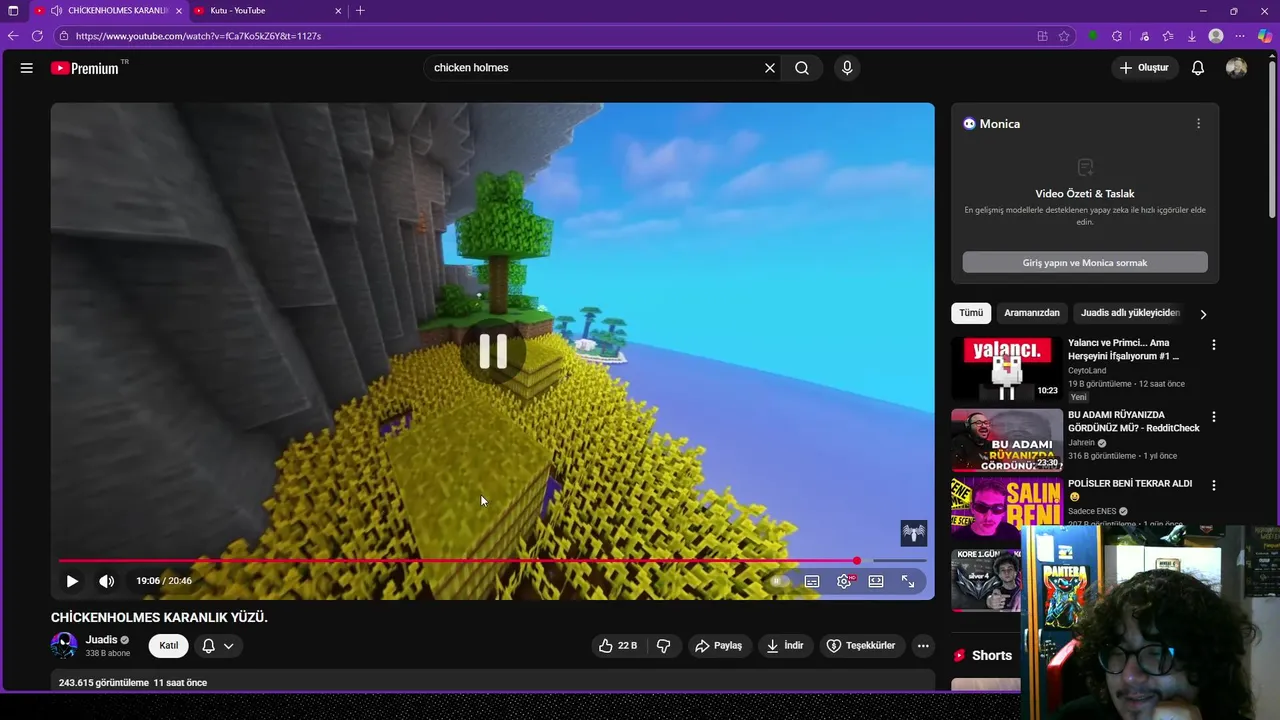1280x720 pixels.
Task: Open the YouTube guide hamburger menu
Action: (27, 68)
